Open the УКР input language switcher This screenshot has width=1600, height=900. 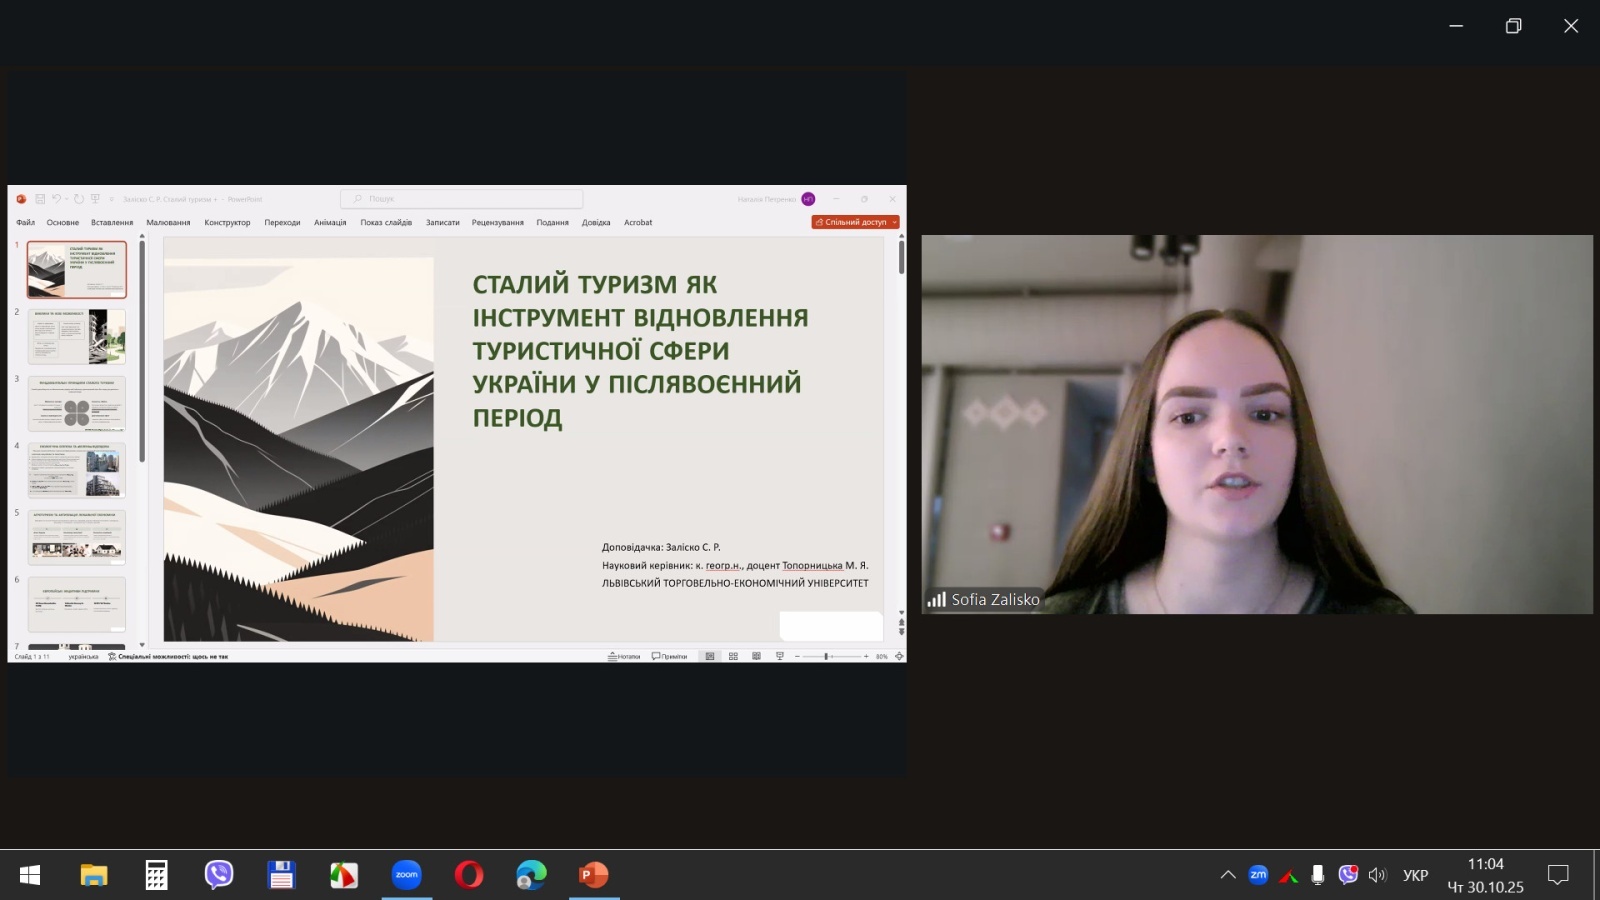click(1415, 875)
